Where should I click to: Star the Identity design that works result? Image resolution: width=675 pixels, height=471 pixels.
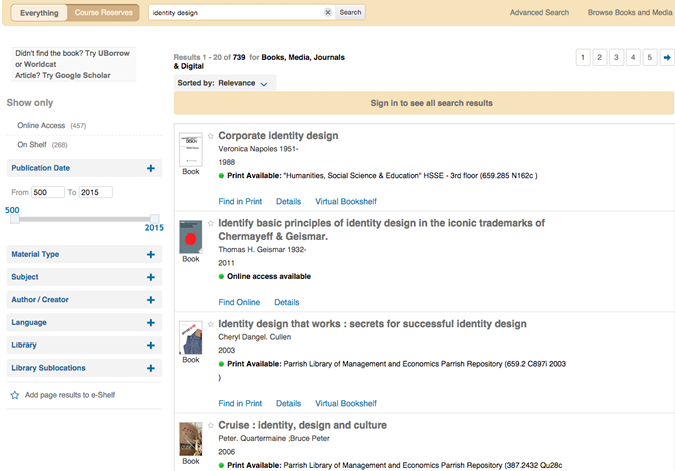pos(211,325)
